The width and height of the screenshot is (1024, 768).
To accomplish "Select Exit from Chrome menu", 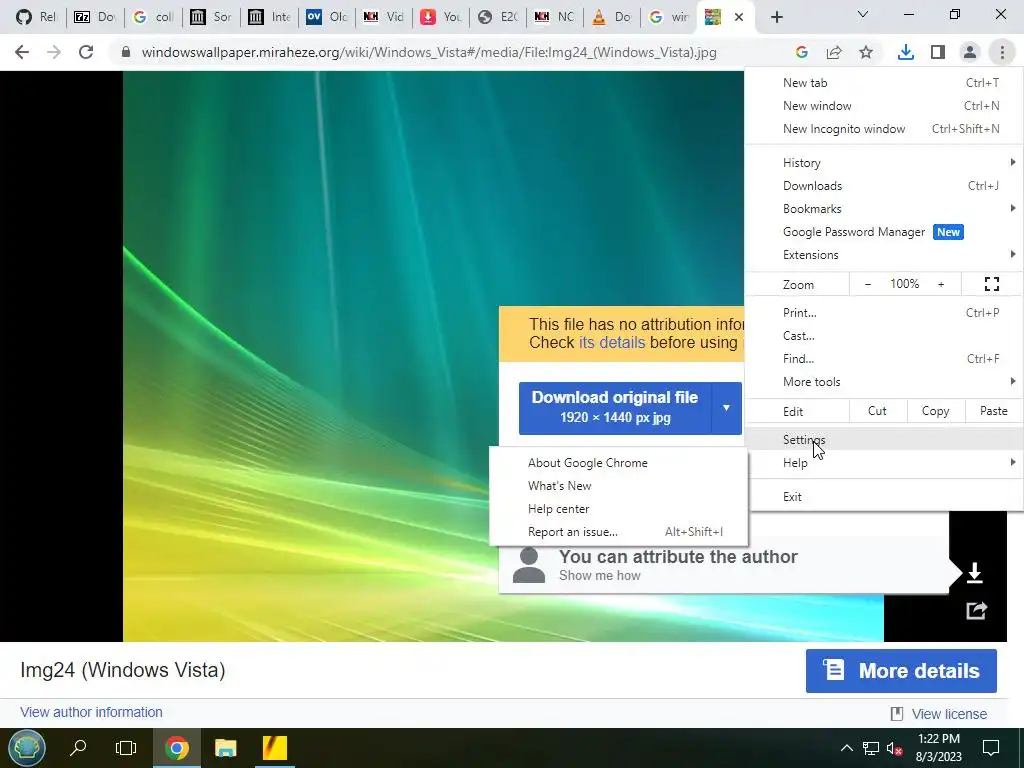I will (884, 496).
